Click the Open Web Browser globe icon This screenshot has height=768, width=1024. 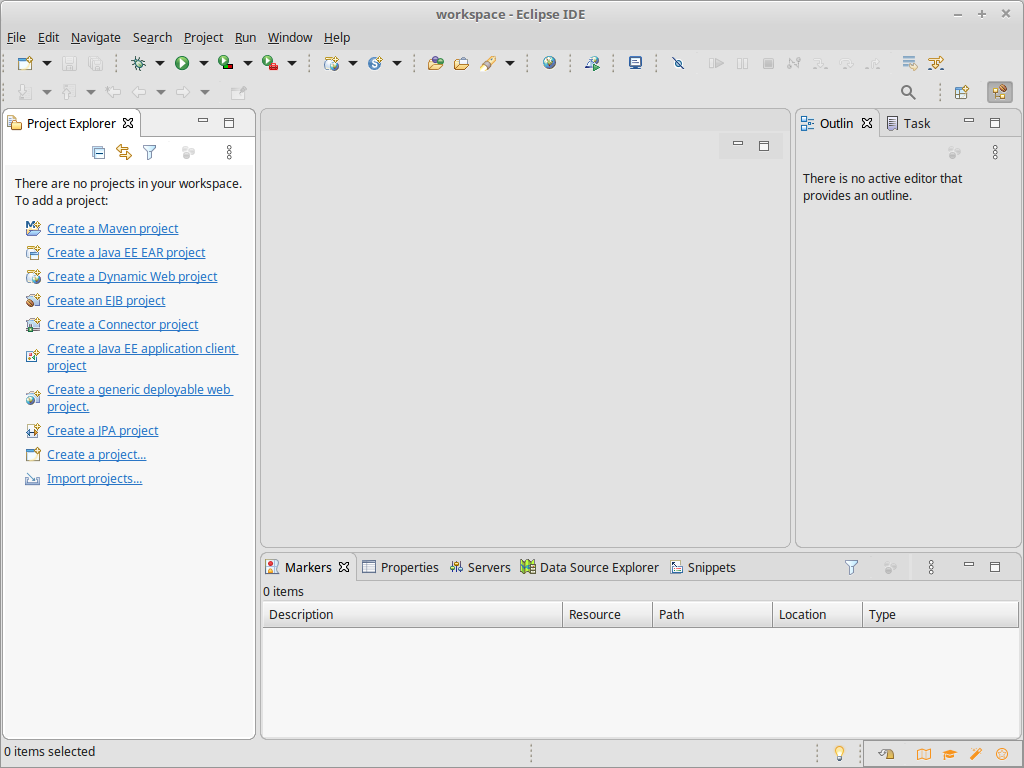[549, 62]
